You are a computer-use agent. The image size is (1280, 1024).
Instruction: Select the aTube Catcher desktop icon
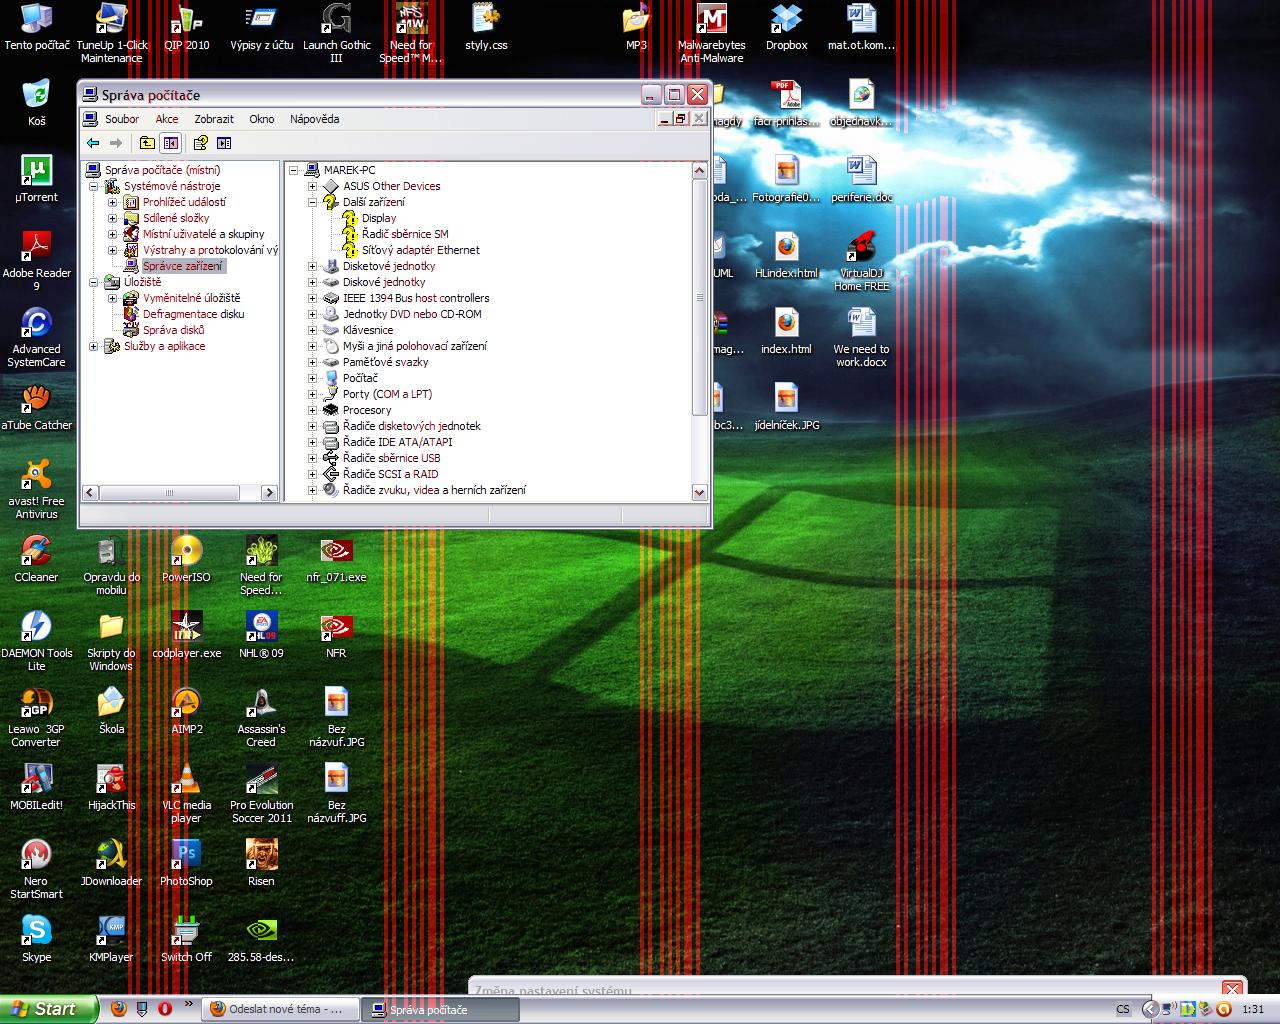[x=36, y=407]
